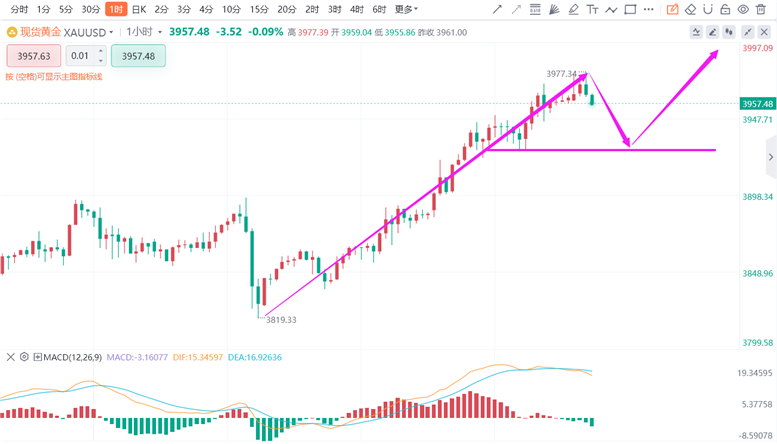Toggle the lock drawings icon
The height and width of the screenshot is (444, 777).
click(727, 9)
